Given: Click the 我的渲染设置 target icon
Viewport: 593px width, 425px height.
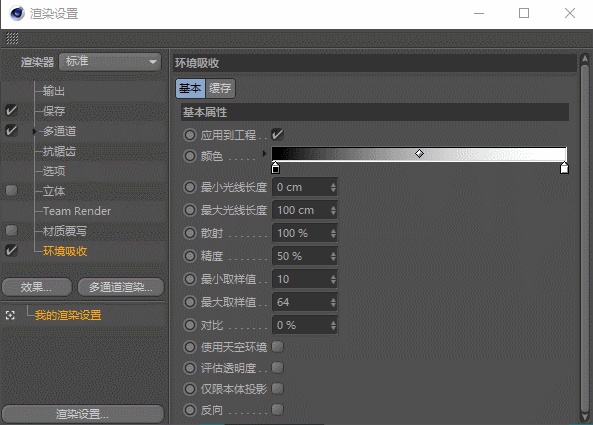Looking at the screenshot, I should (x=10, y=315).
